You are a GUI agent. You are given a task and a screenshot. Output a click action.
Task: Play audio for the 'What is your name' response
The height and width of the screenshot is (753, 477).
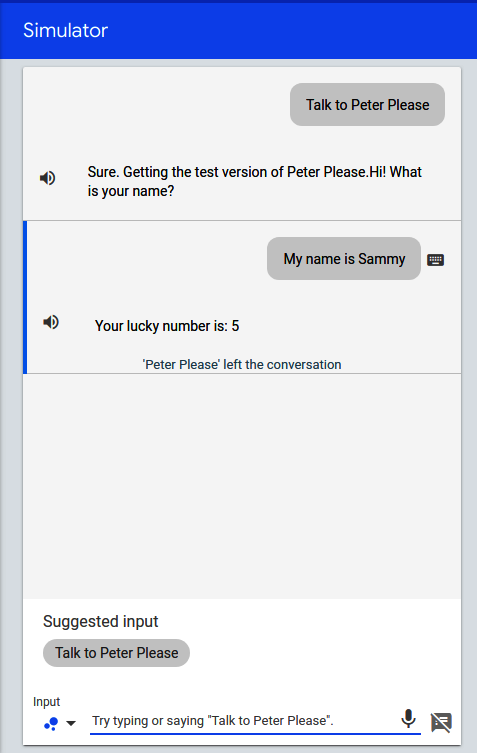(48, 178)
